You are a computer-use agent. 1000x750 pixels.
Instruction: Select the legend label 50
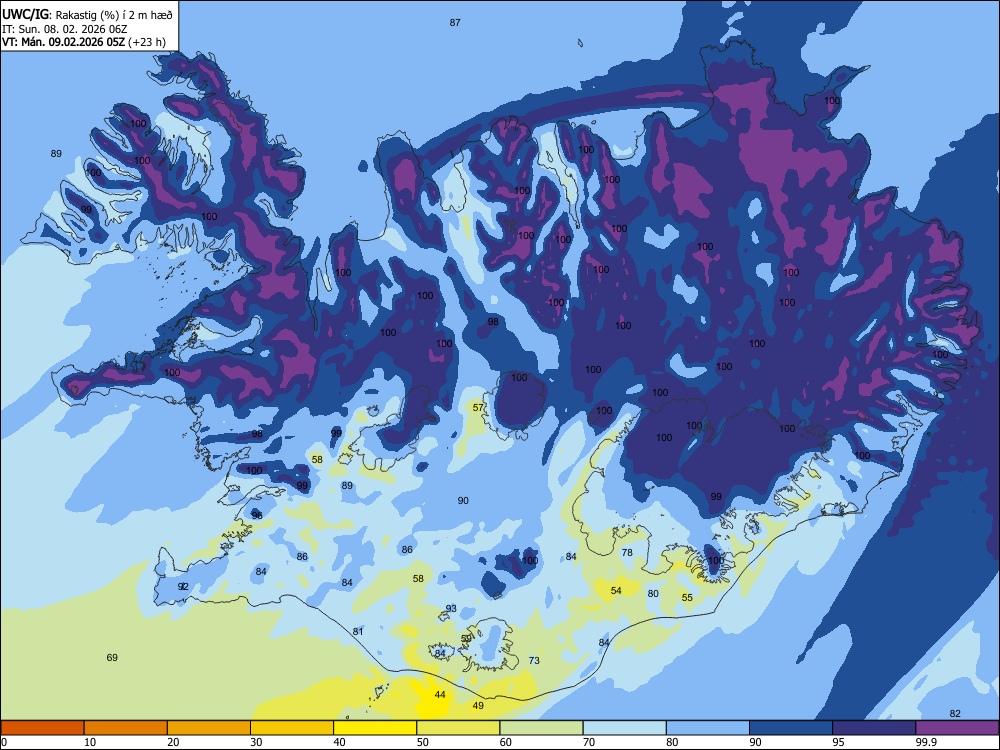coord(422,742)
